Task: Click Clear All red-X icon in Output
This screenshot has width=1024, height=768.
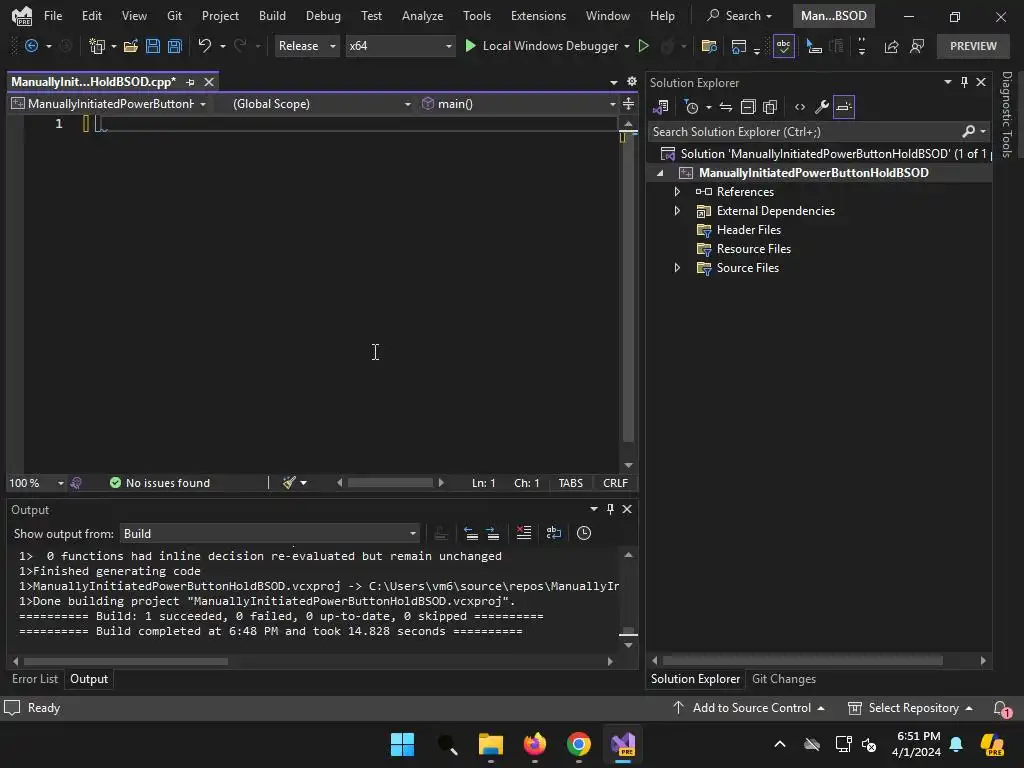Action: pyautogui.click(x=524, y=534)
